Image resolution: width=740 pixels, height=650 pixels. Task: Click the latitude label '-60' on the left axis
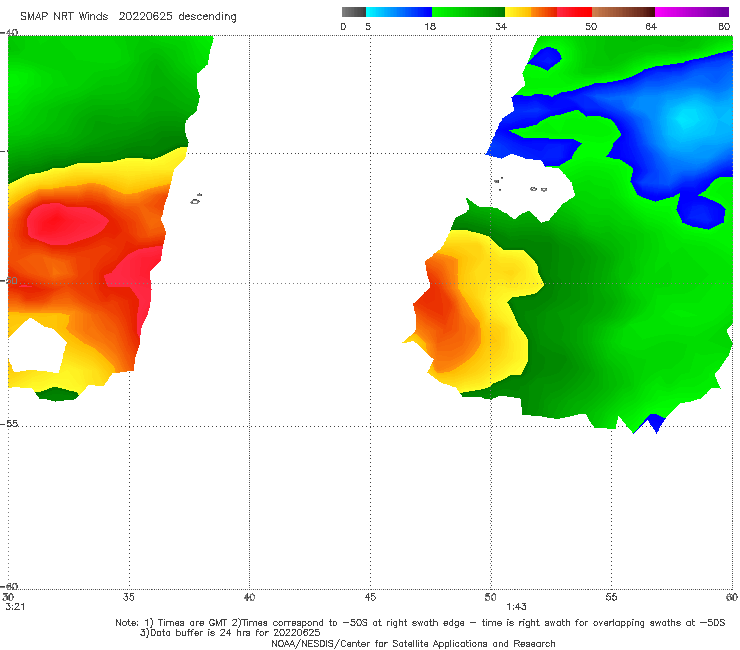coord(10,586)
